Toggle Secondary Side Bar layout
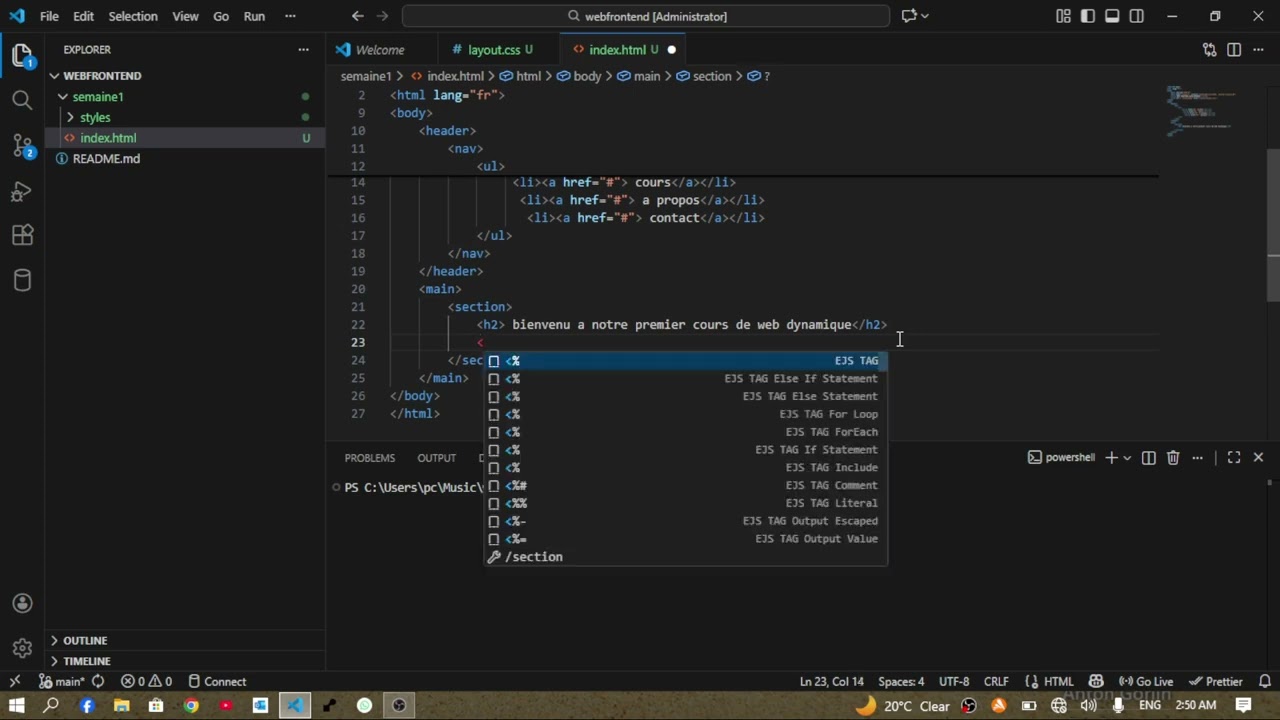1280x720 pixels. [x=1137, y=16]
